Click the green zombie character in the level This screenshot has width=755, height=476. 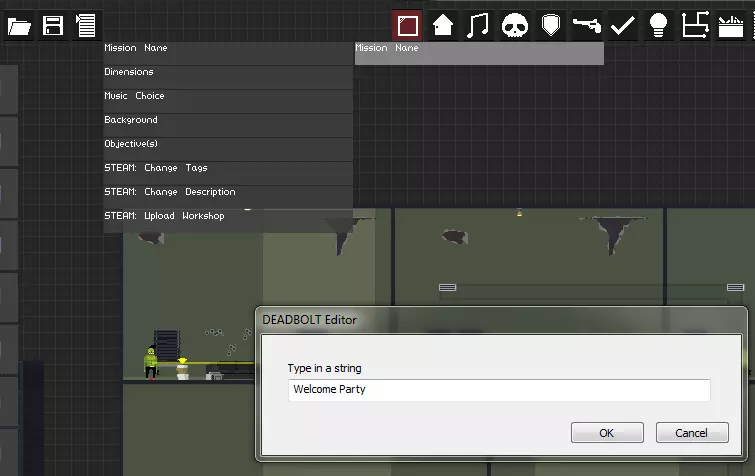[151, 362]
